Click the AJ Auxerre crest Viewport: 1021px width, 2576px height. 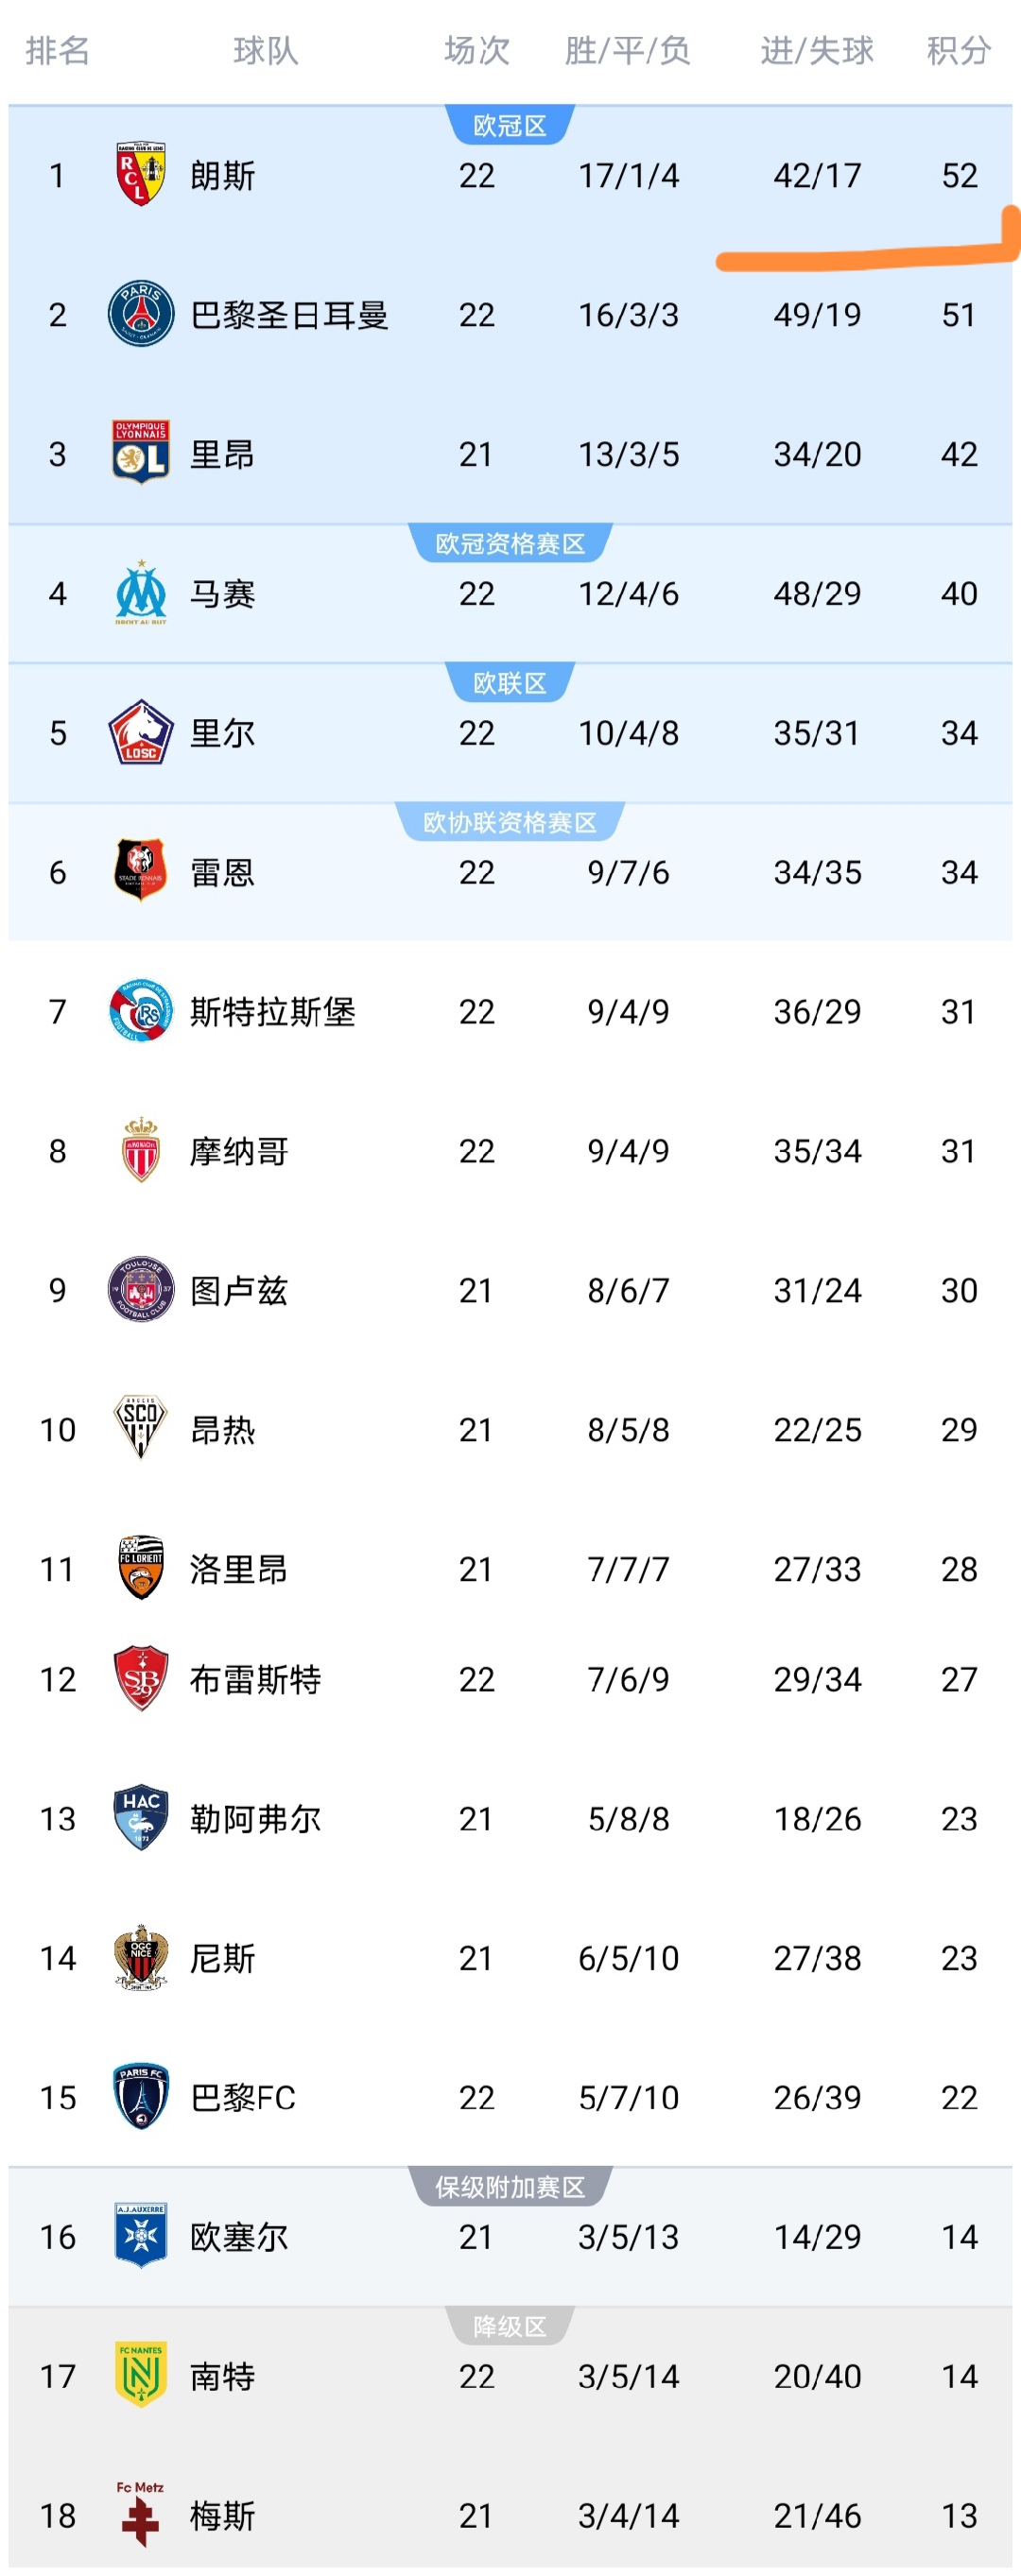[x=141, y=2235]
